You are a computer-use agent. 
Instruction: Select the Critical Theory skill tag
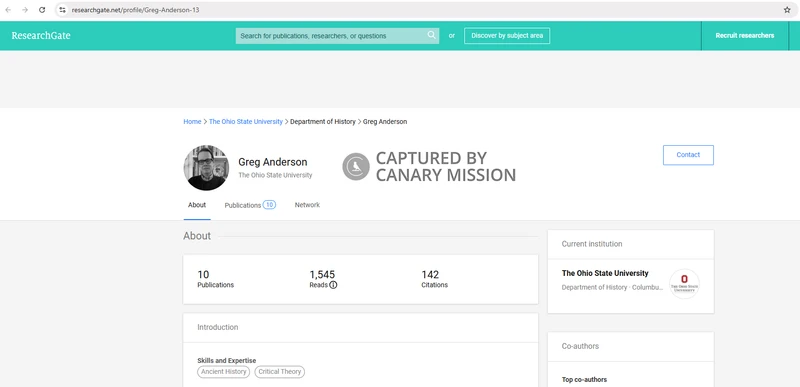coord(280,372)
